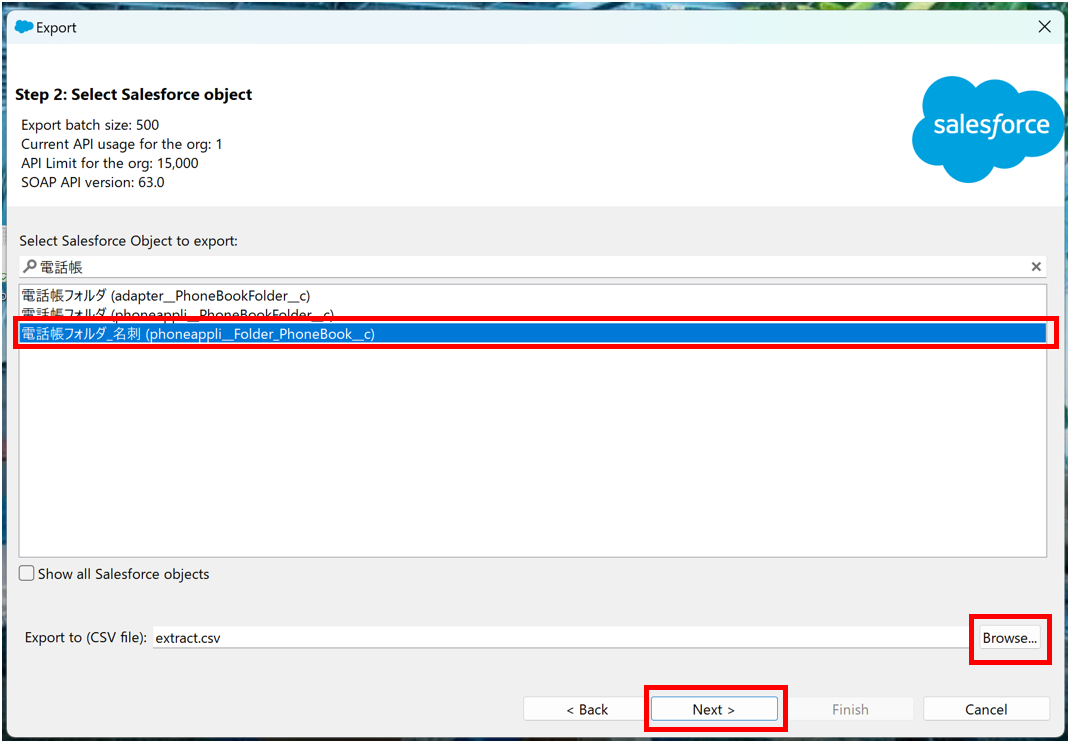The image size is (1068, 741).
Task: Close the Export dialog window
Action: click(x=1044, y=27)
